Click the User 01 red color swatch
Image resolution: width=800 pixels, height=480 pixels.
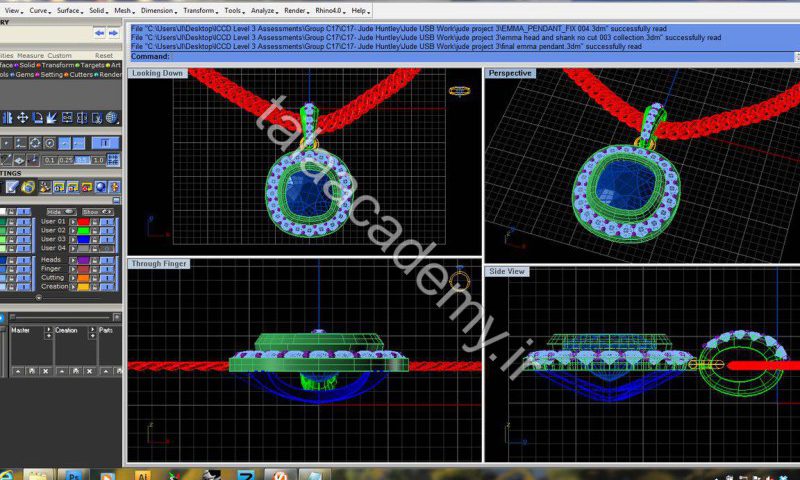(x=85, y=221)
